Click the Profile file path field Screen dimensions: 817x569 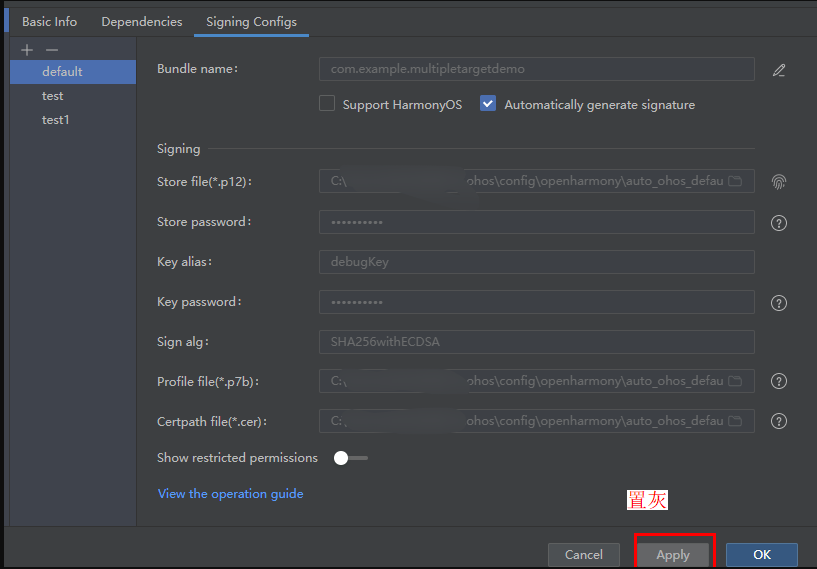(x=537, y=381)
